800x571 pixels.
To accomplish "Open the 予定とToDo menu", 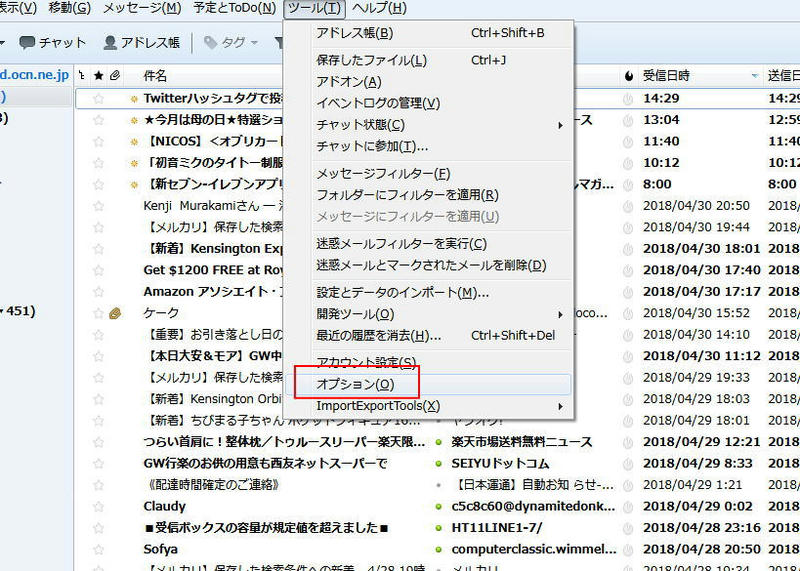I will 235,8.
